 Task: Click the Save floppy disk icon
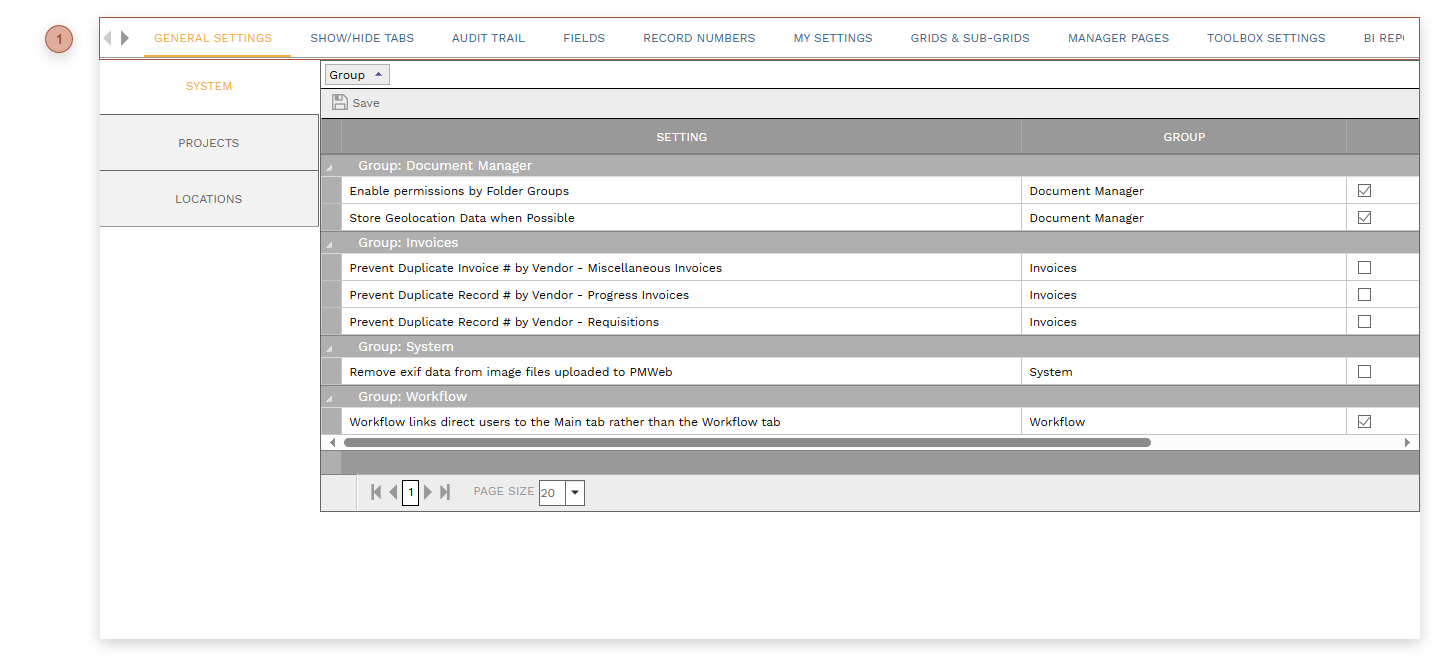pos(340,103)
